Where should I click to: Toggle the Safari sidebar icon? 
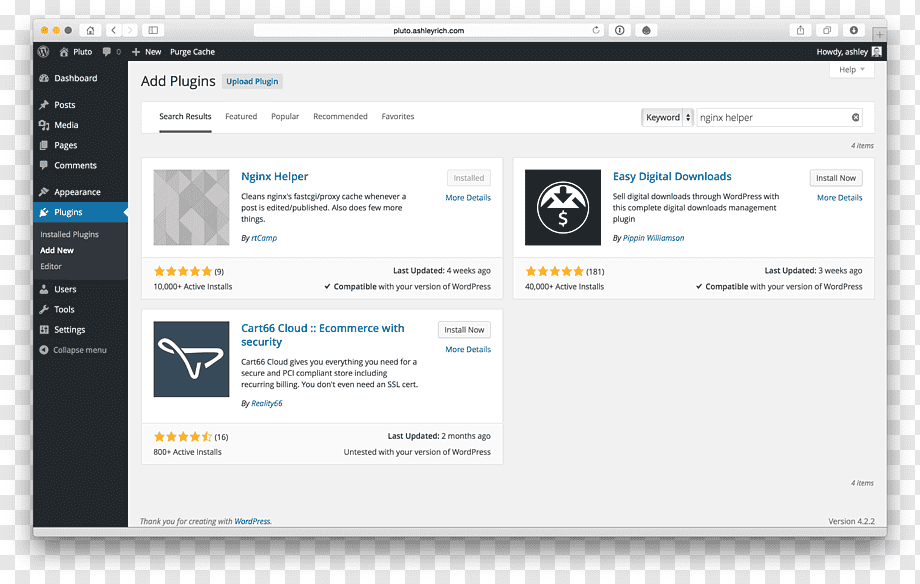153,30
